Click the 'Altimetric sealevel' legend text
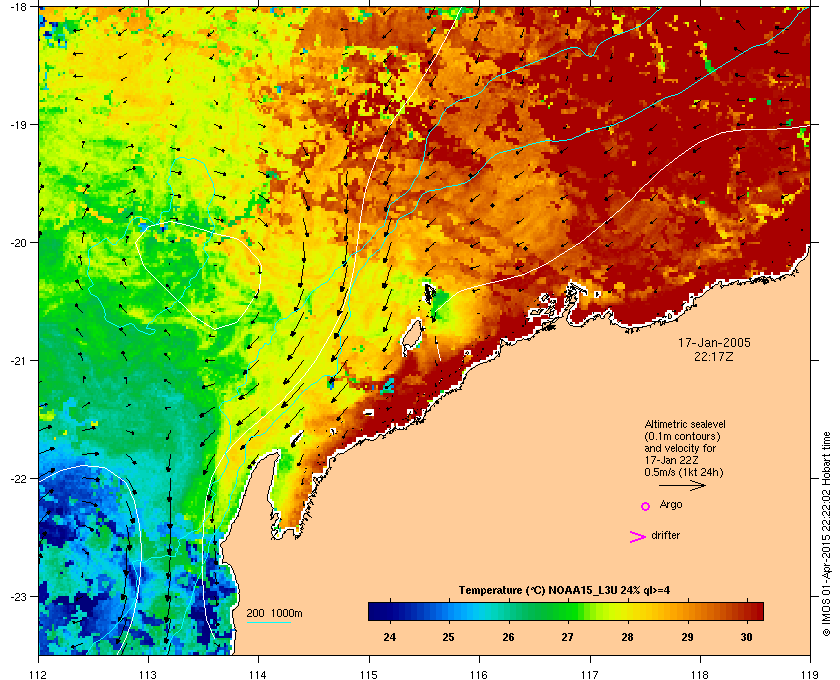The height and width of the screenshot is (680, 840). tap(685, 424)
